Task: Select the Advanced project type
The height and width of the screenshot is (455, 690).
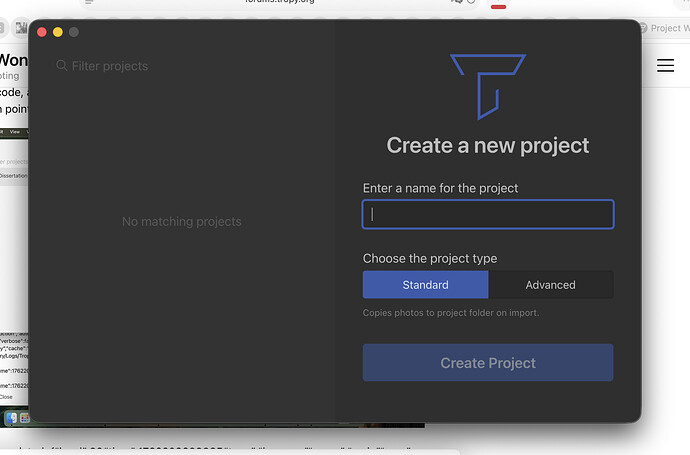Action: (551, 285)
